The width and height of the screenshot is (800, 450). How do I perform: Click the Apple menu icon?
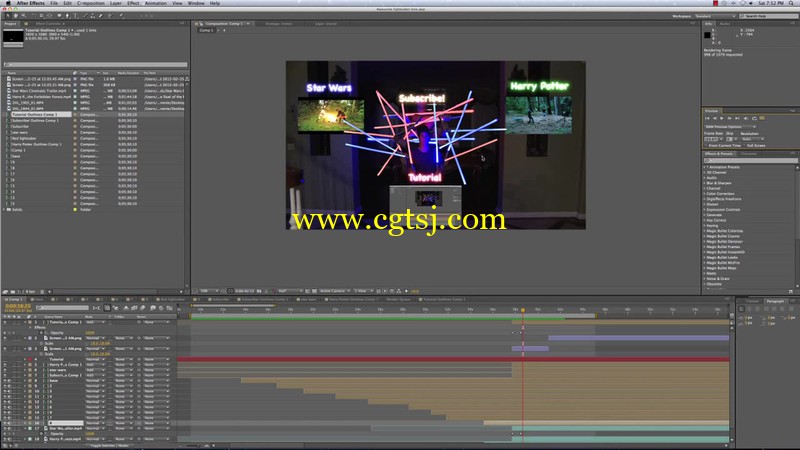[8, 3]
